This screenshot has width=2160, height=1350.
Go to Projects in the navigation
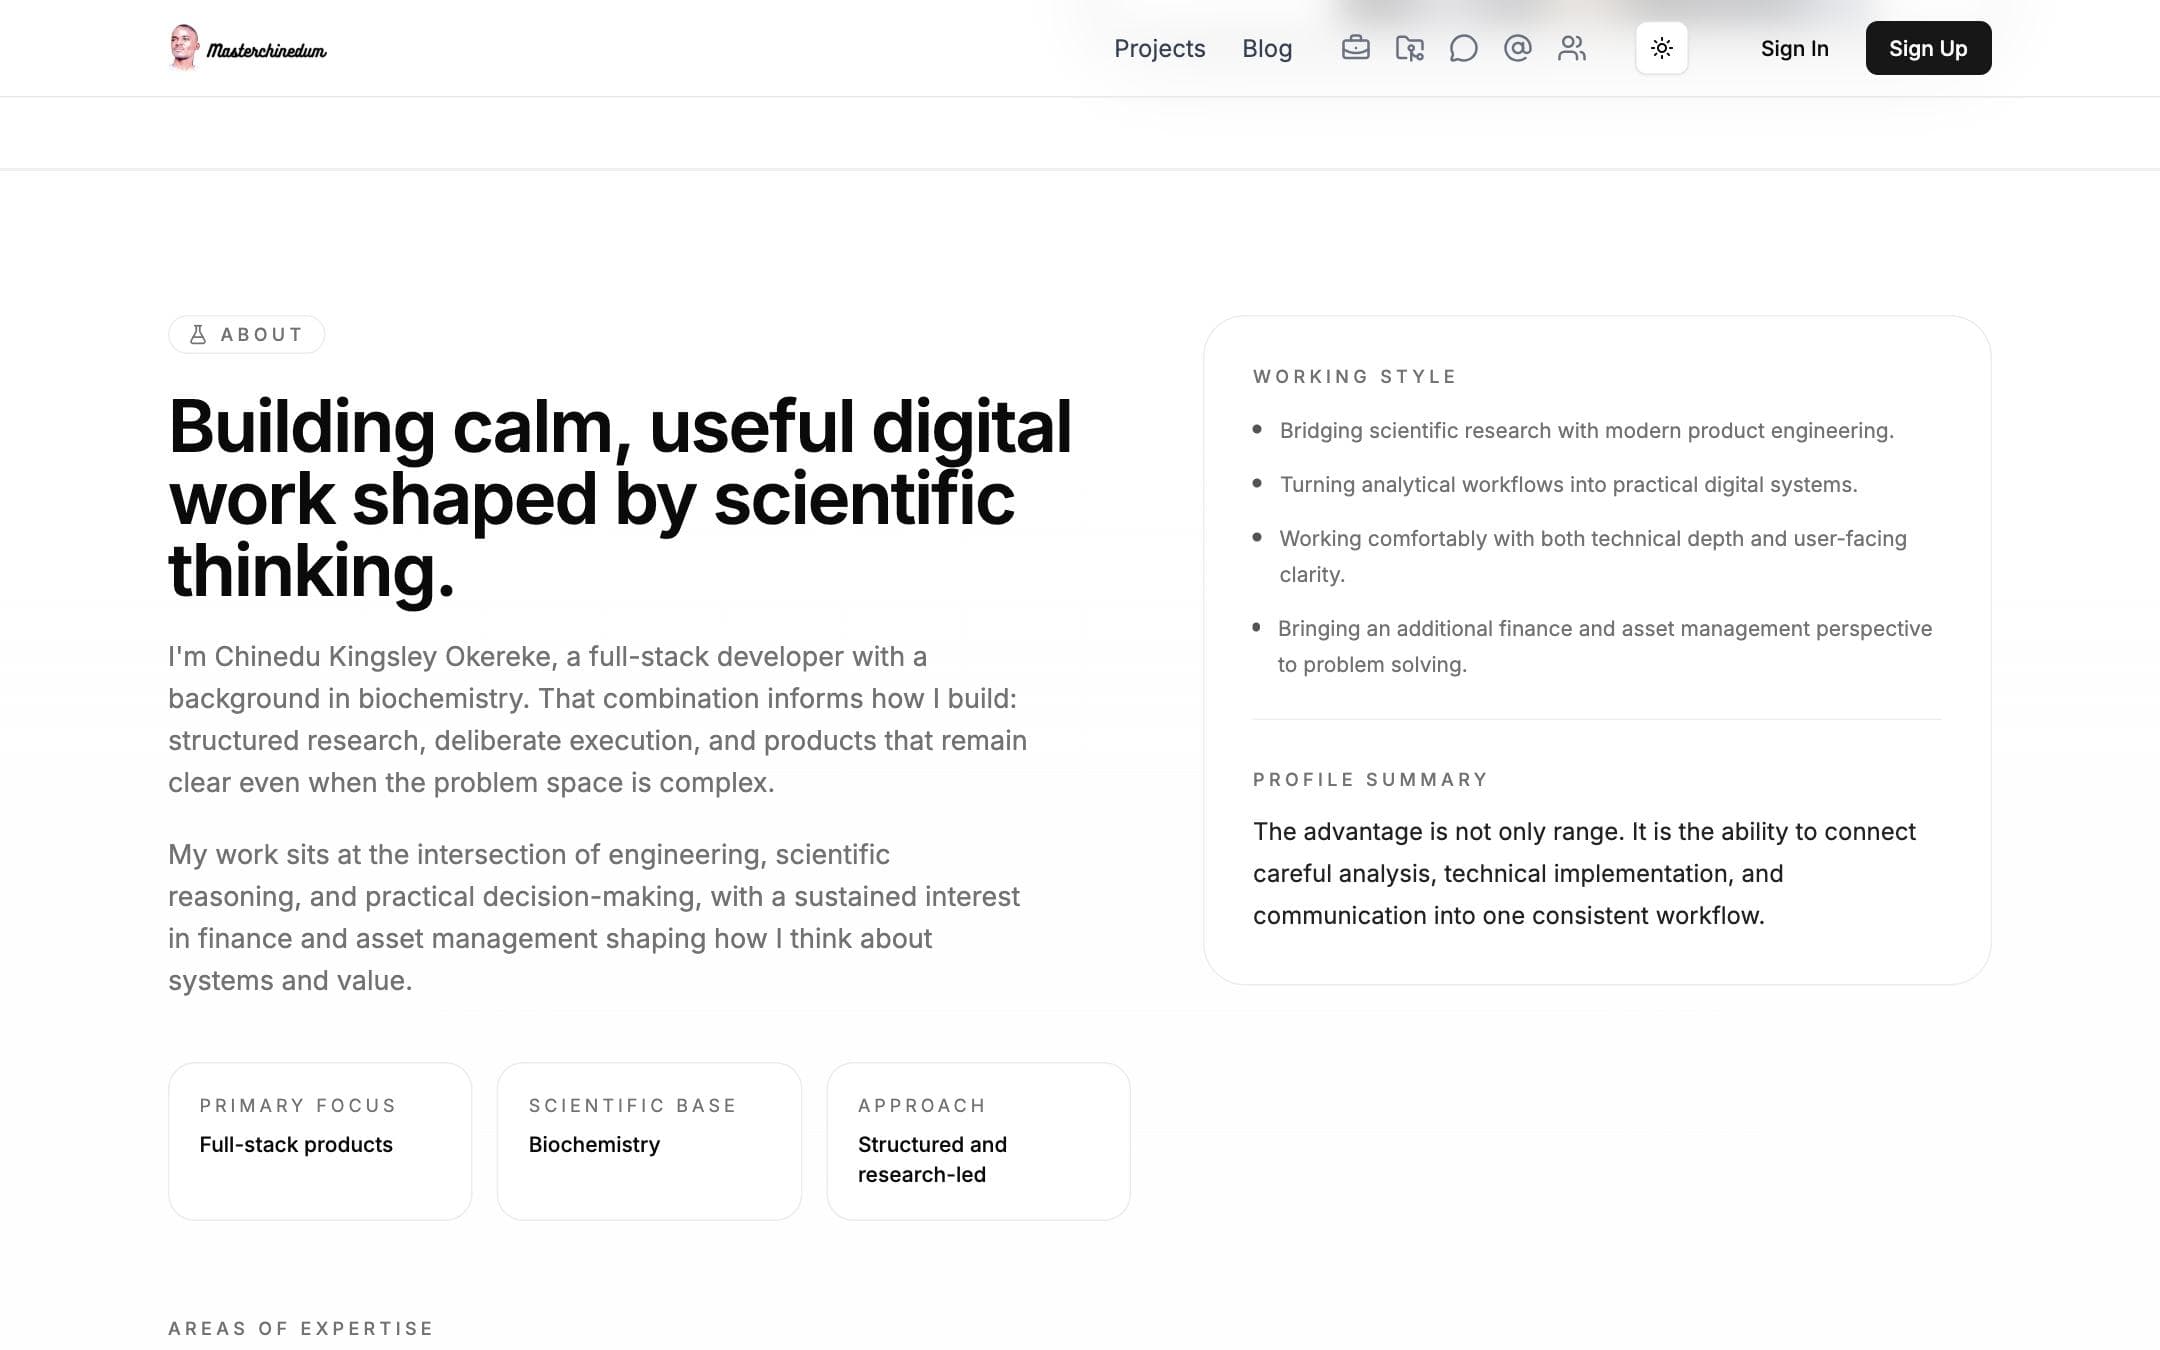tap(1159, 48)
